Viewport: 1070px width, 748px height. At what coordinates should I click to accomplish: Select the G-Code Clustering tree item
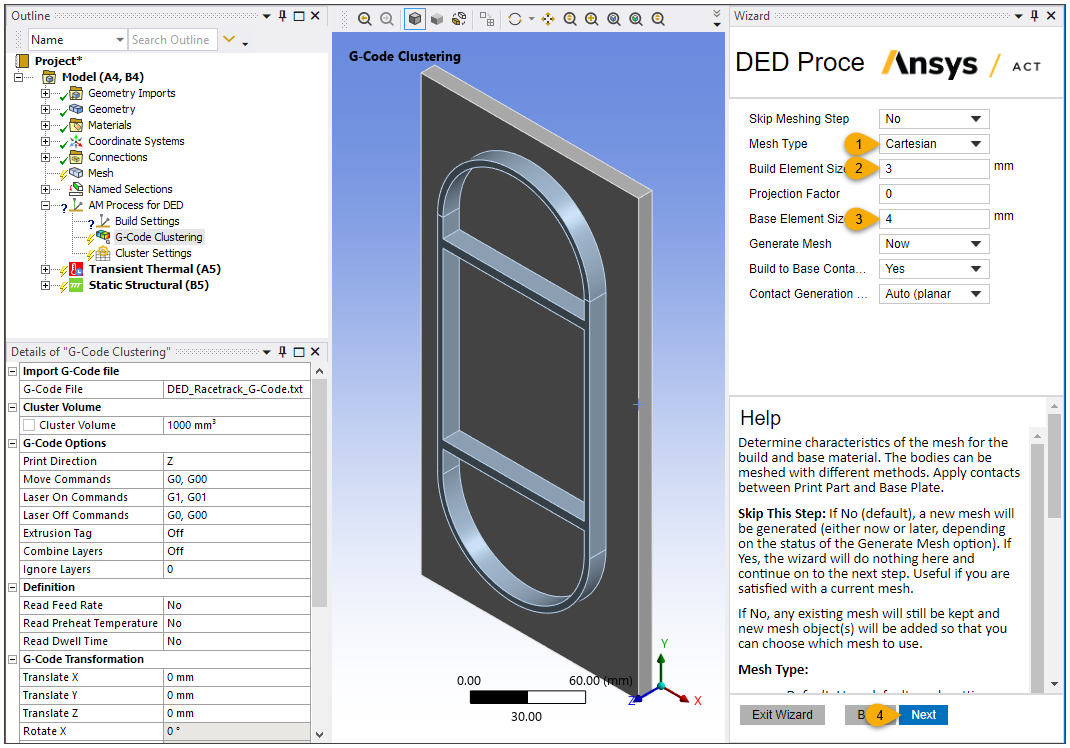[x=158, y=236]
